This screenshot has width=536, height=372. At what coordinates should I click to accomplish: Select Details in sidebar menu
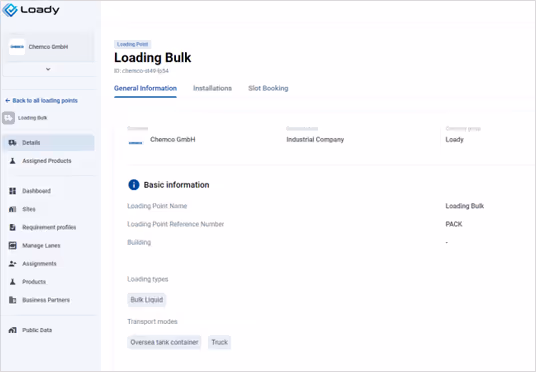48,143
